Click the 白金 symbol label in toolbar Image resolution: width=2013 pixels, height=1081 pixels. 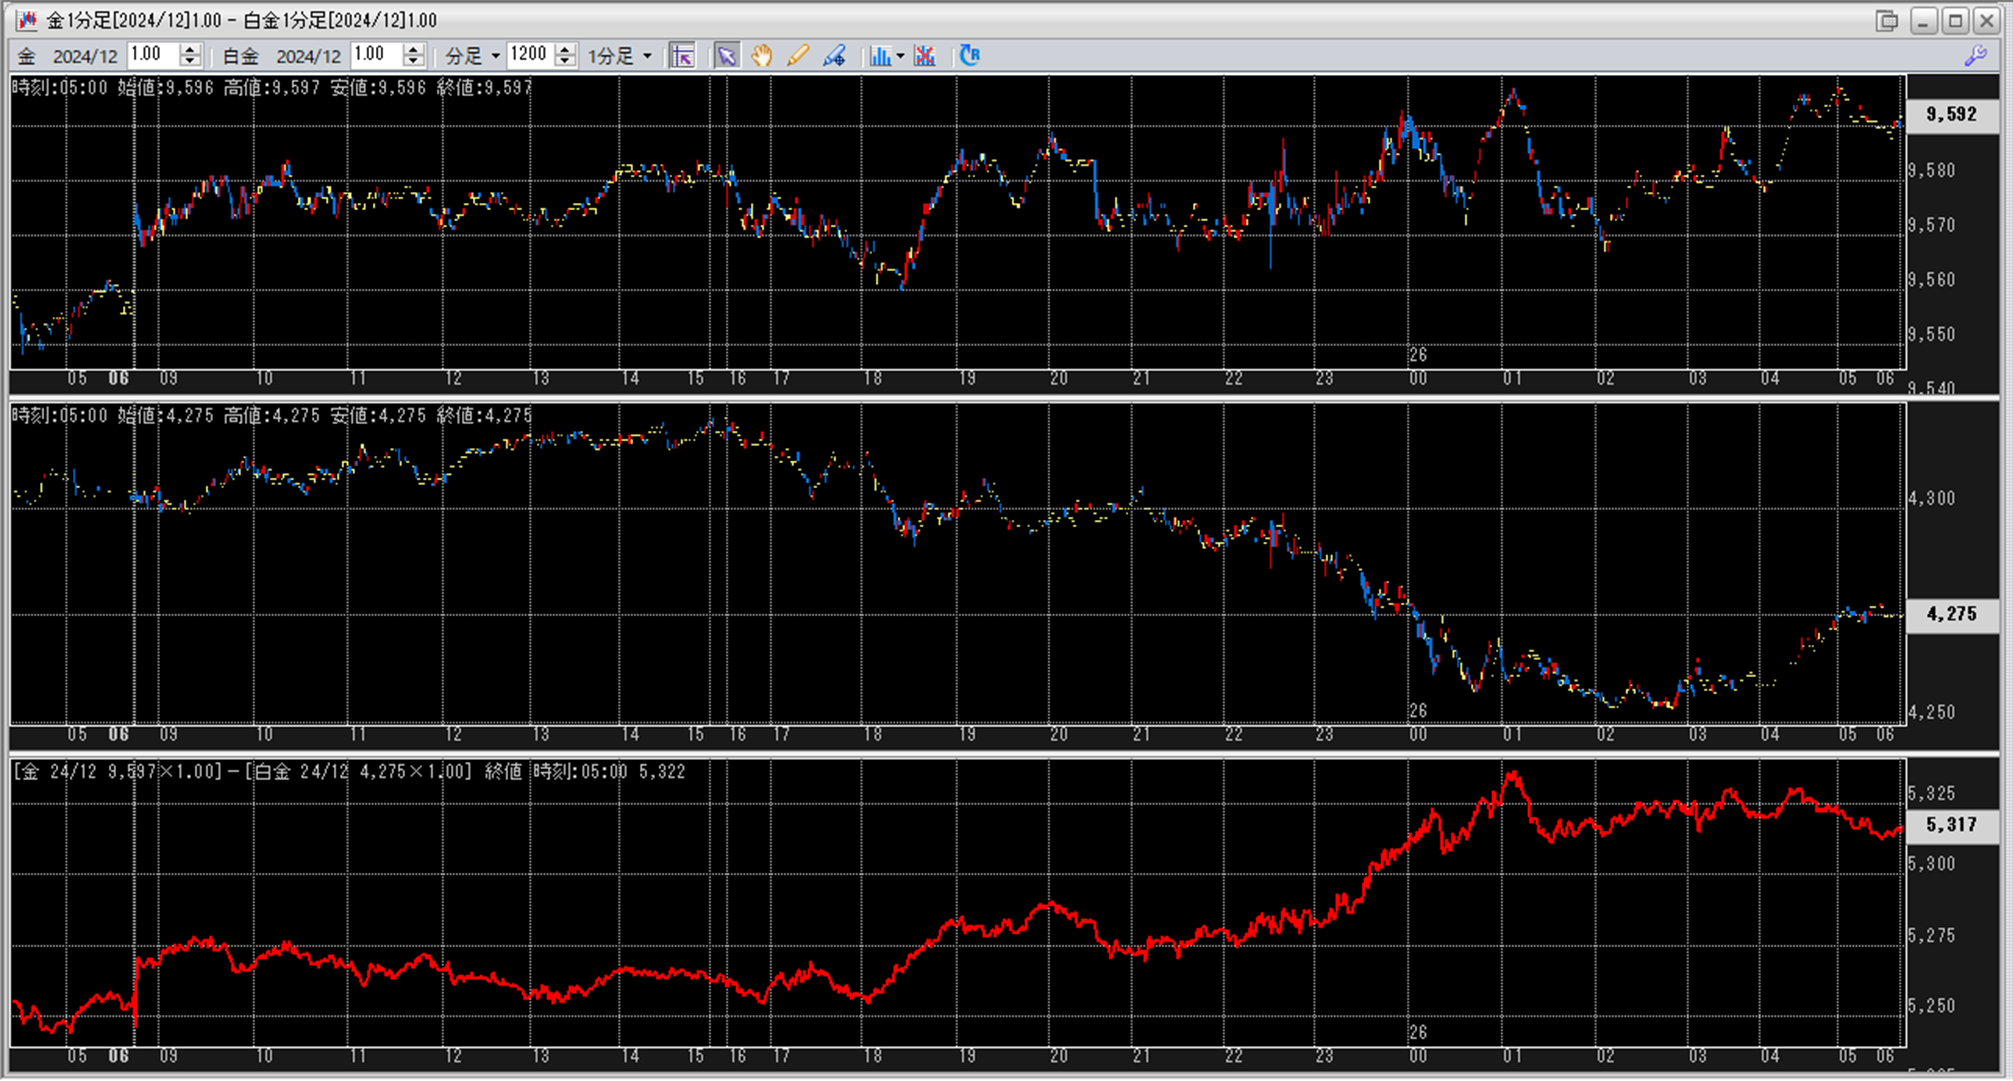pos(240,56)
